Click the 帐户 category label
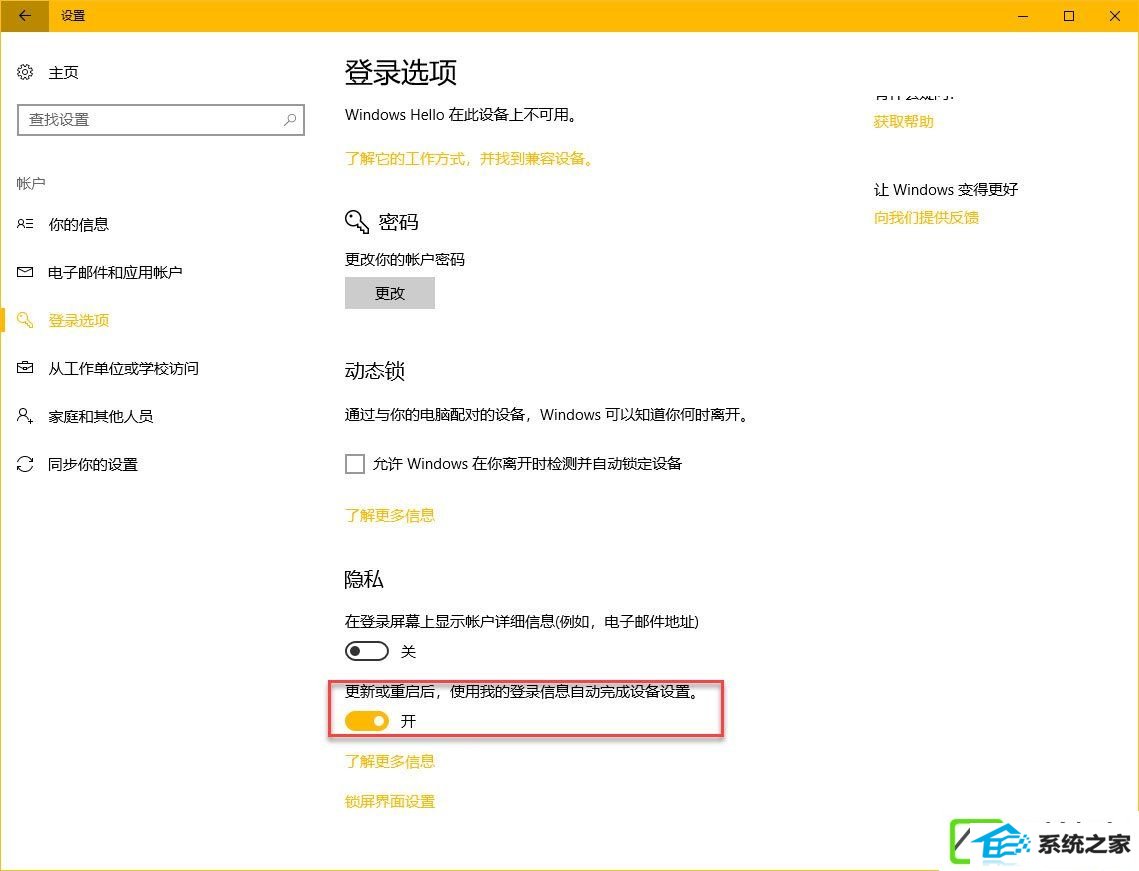 (x=31, y=183)
